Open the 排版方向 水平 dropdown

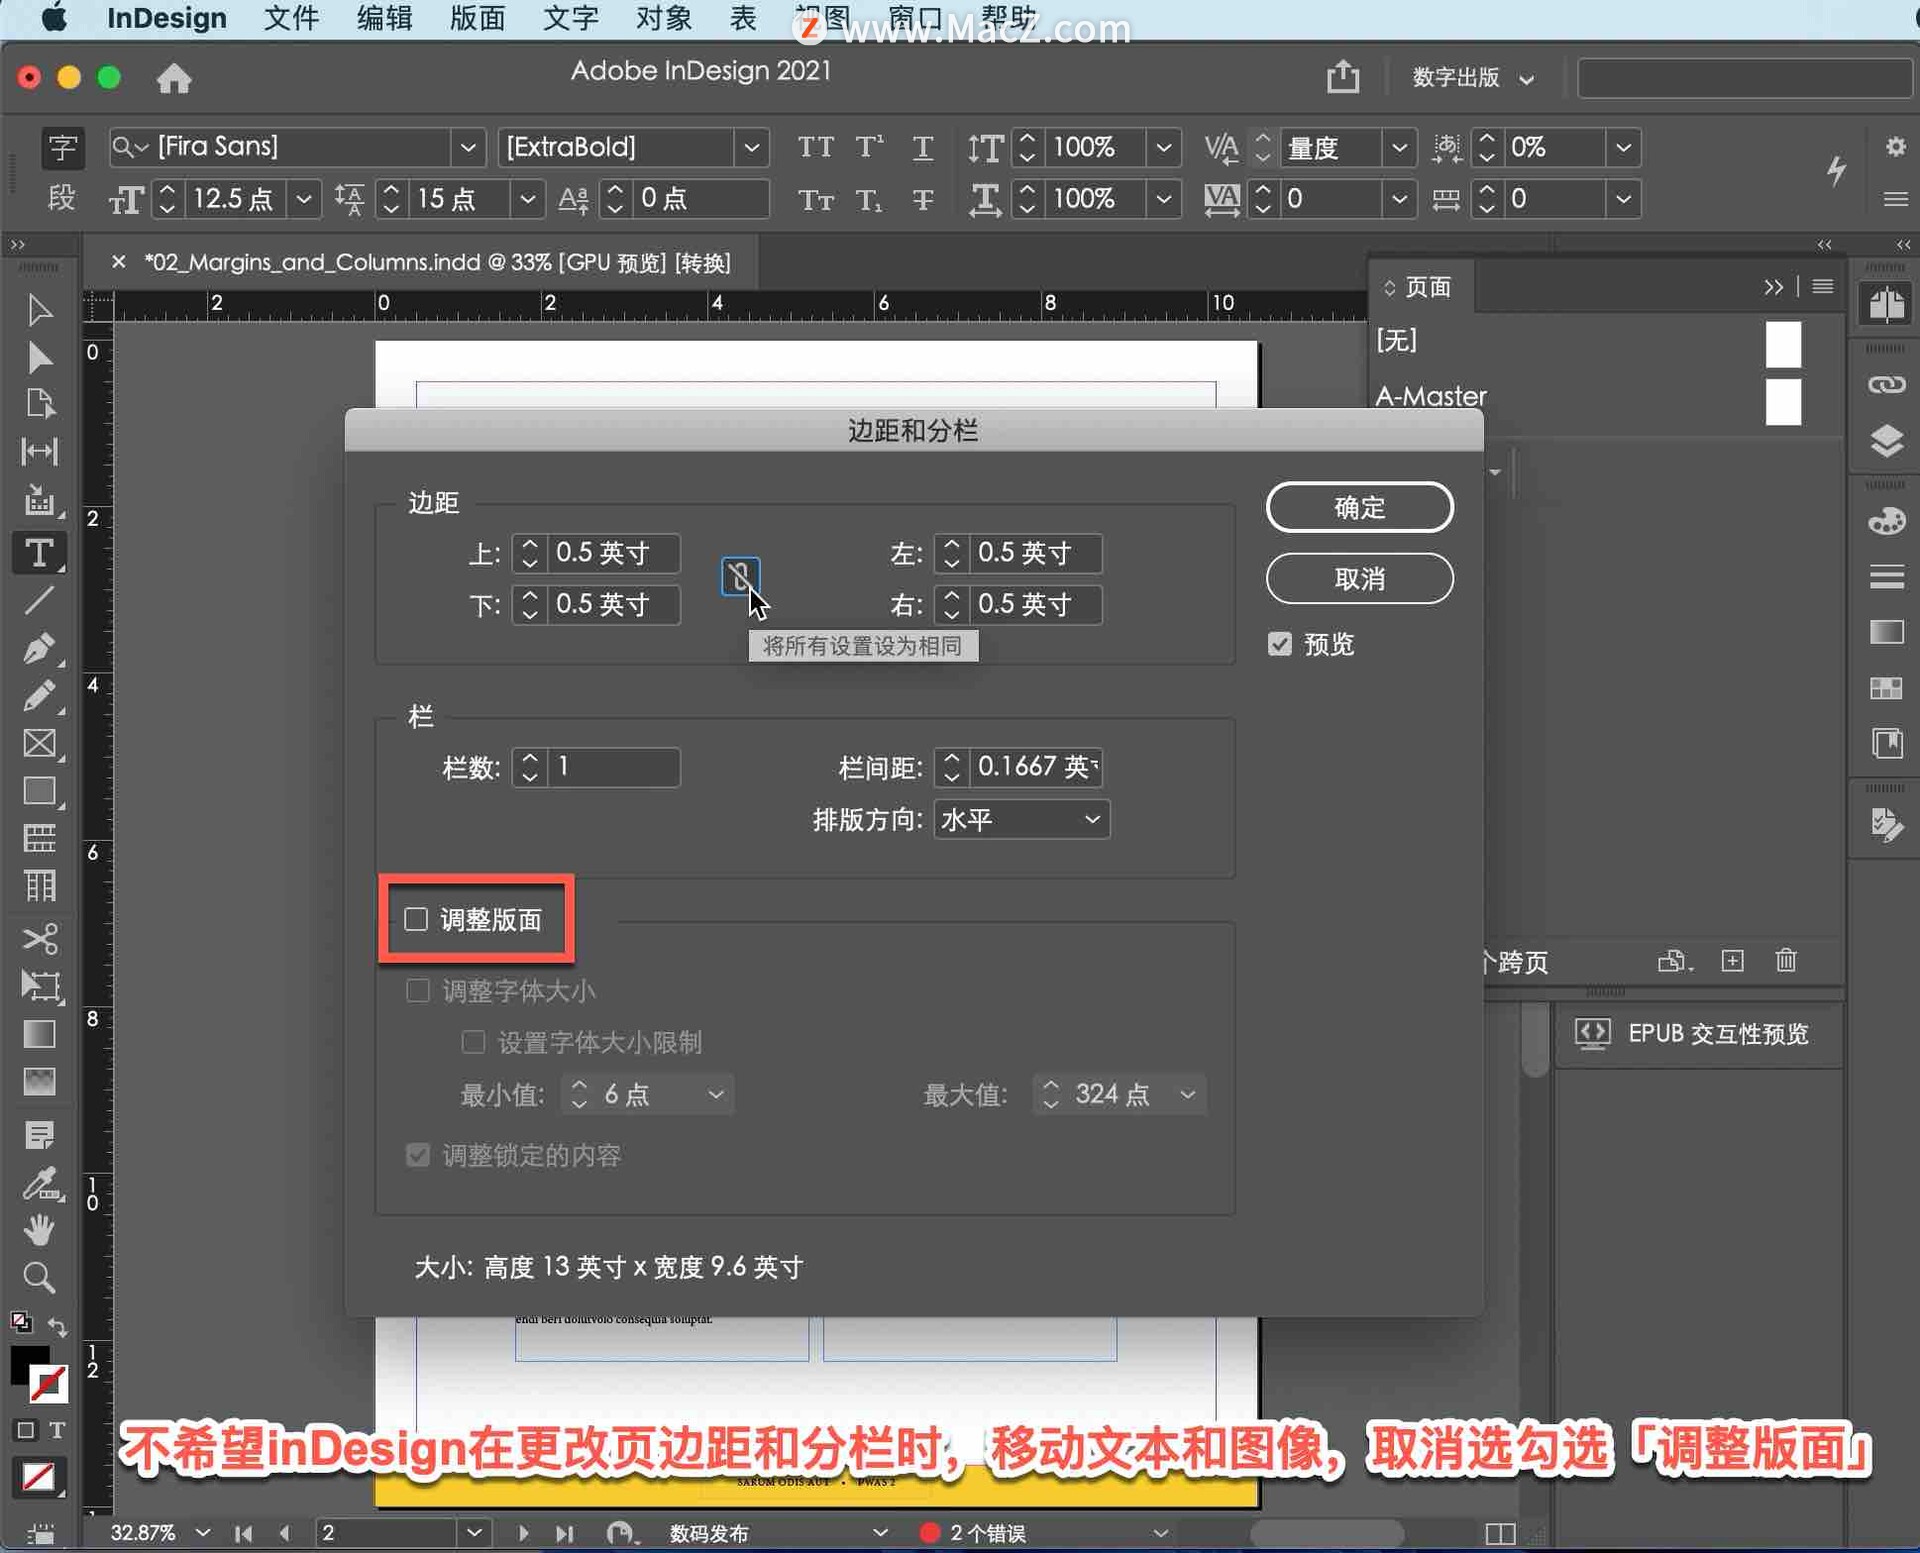[x=1021, y=820]
